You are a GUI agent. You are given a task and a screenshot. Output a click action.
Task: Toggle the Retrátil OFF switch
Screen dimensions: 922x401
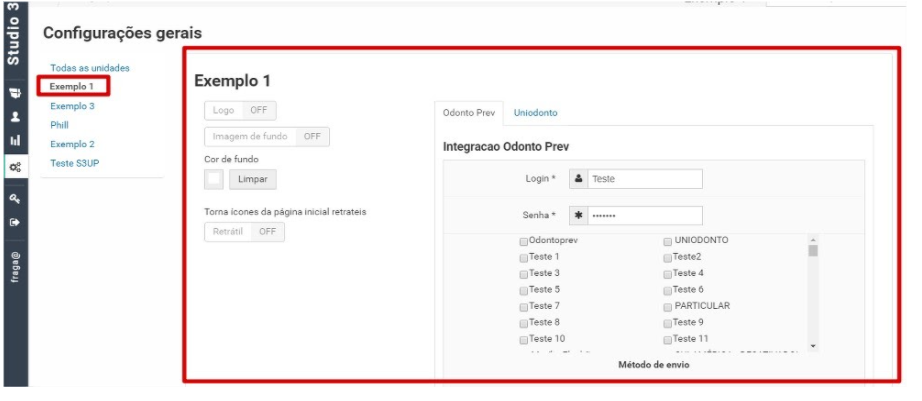click(x=244, y=232)
